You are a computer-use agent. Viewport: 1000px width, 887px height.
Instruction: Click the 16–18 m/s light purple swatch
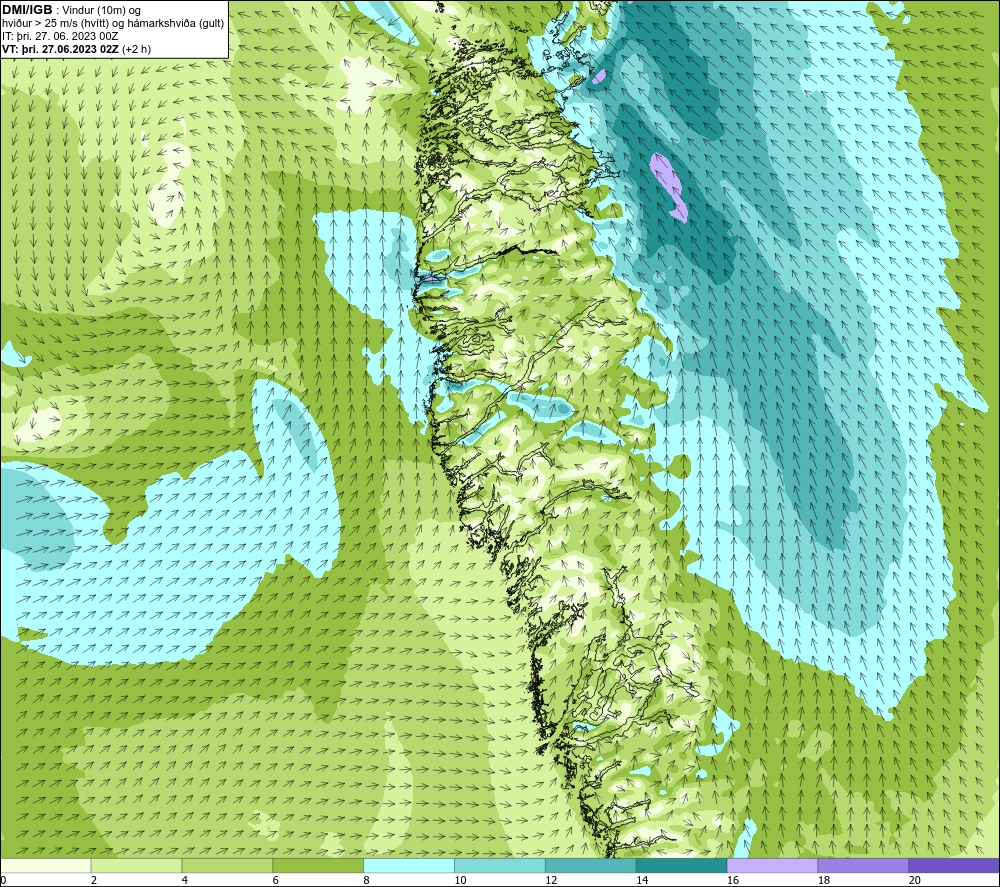point(772,865)
